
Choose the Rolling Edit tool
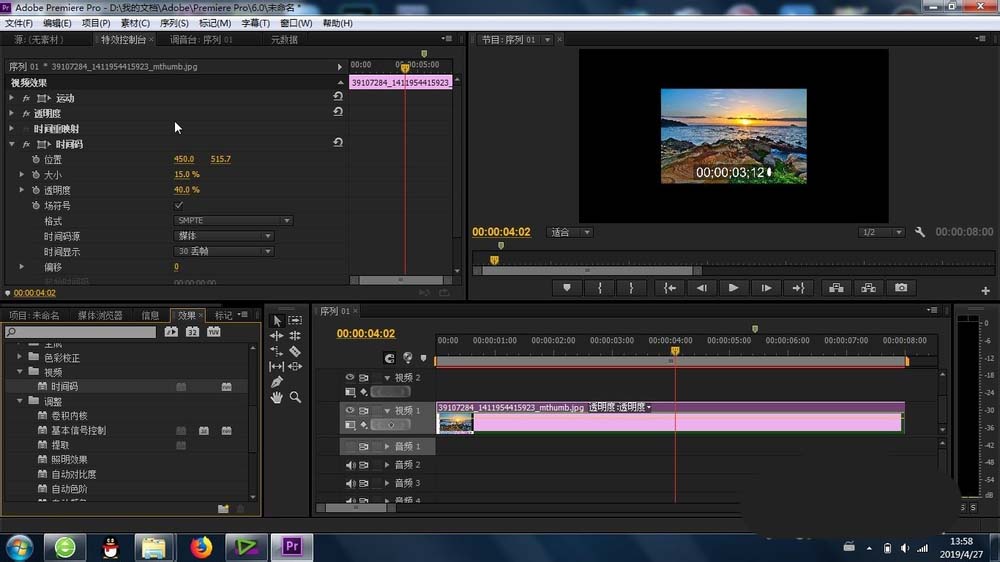coord(295,336)
